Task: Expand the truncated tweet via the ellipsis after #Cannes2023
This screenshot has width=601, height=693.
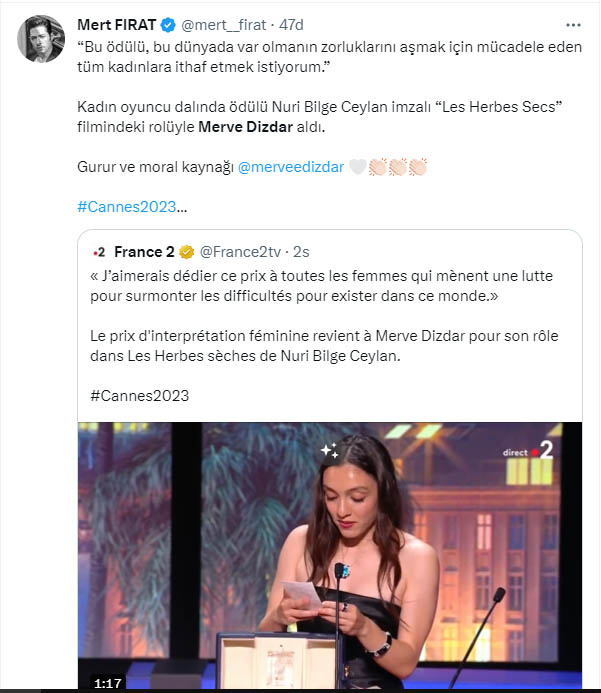Action: point(182,207)
